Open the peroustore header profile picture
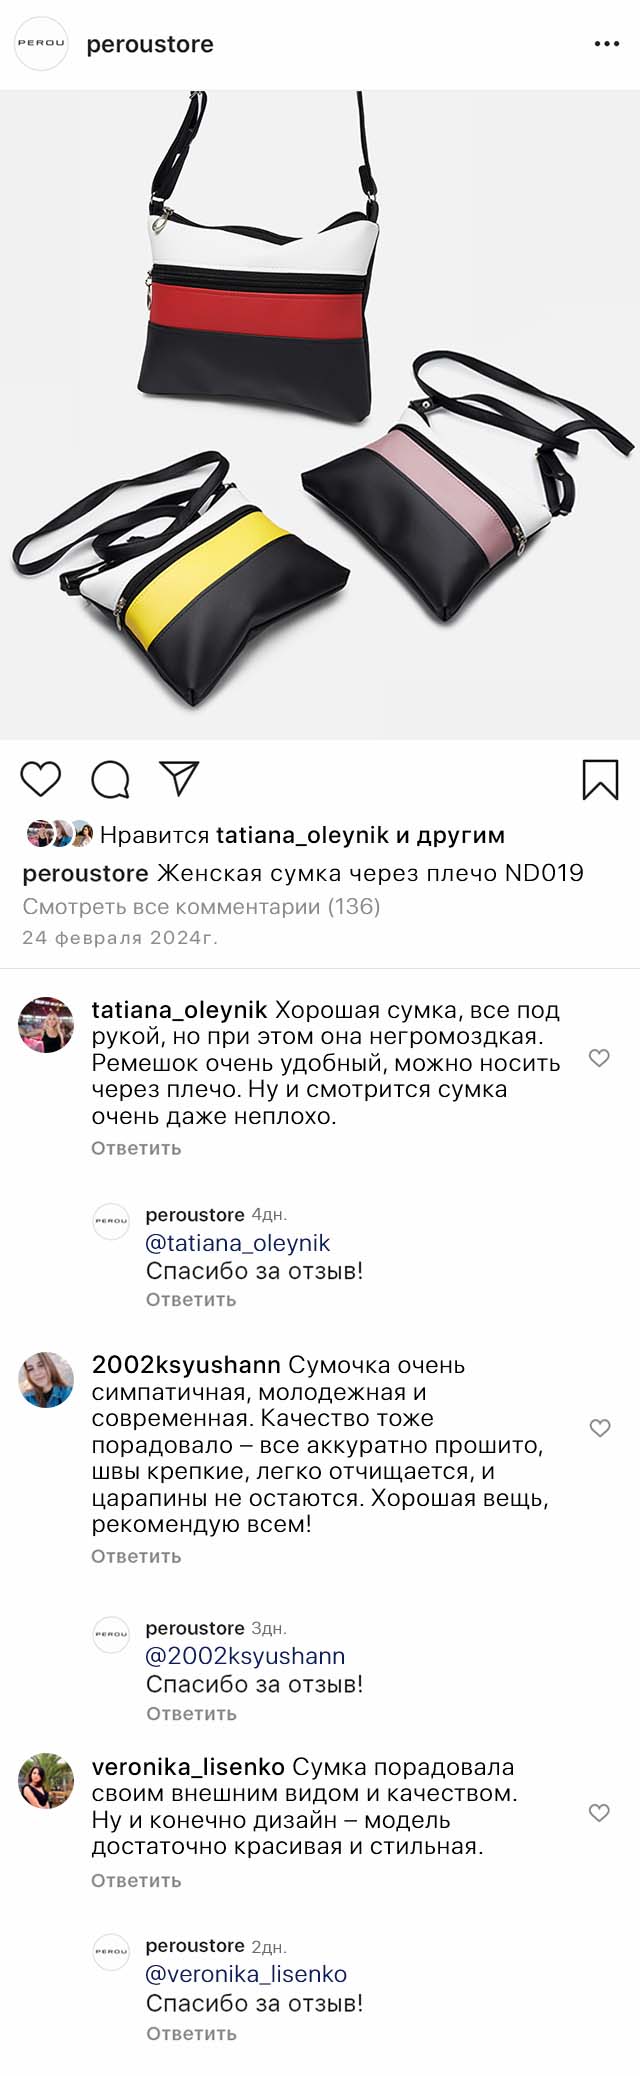 41,44
